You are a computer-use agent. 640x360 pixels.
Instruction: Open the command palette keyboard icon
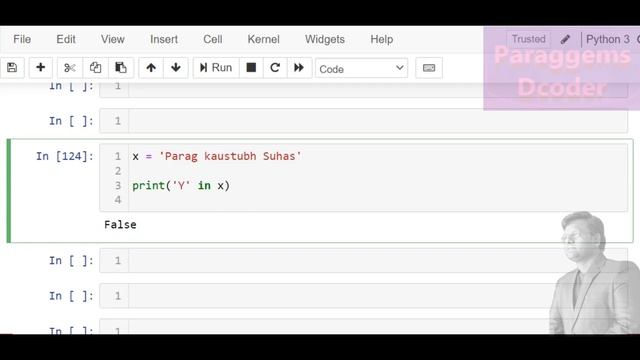429,68
